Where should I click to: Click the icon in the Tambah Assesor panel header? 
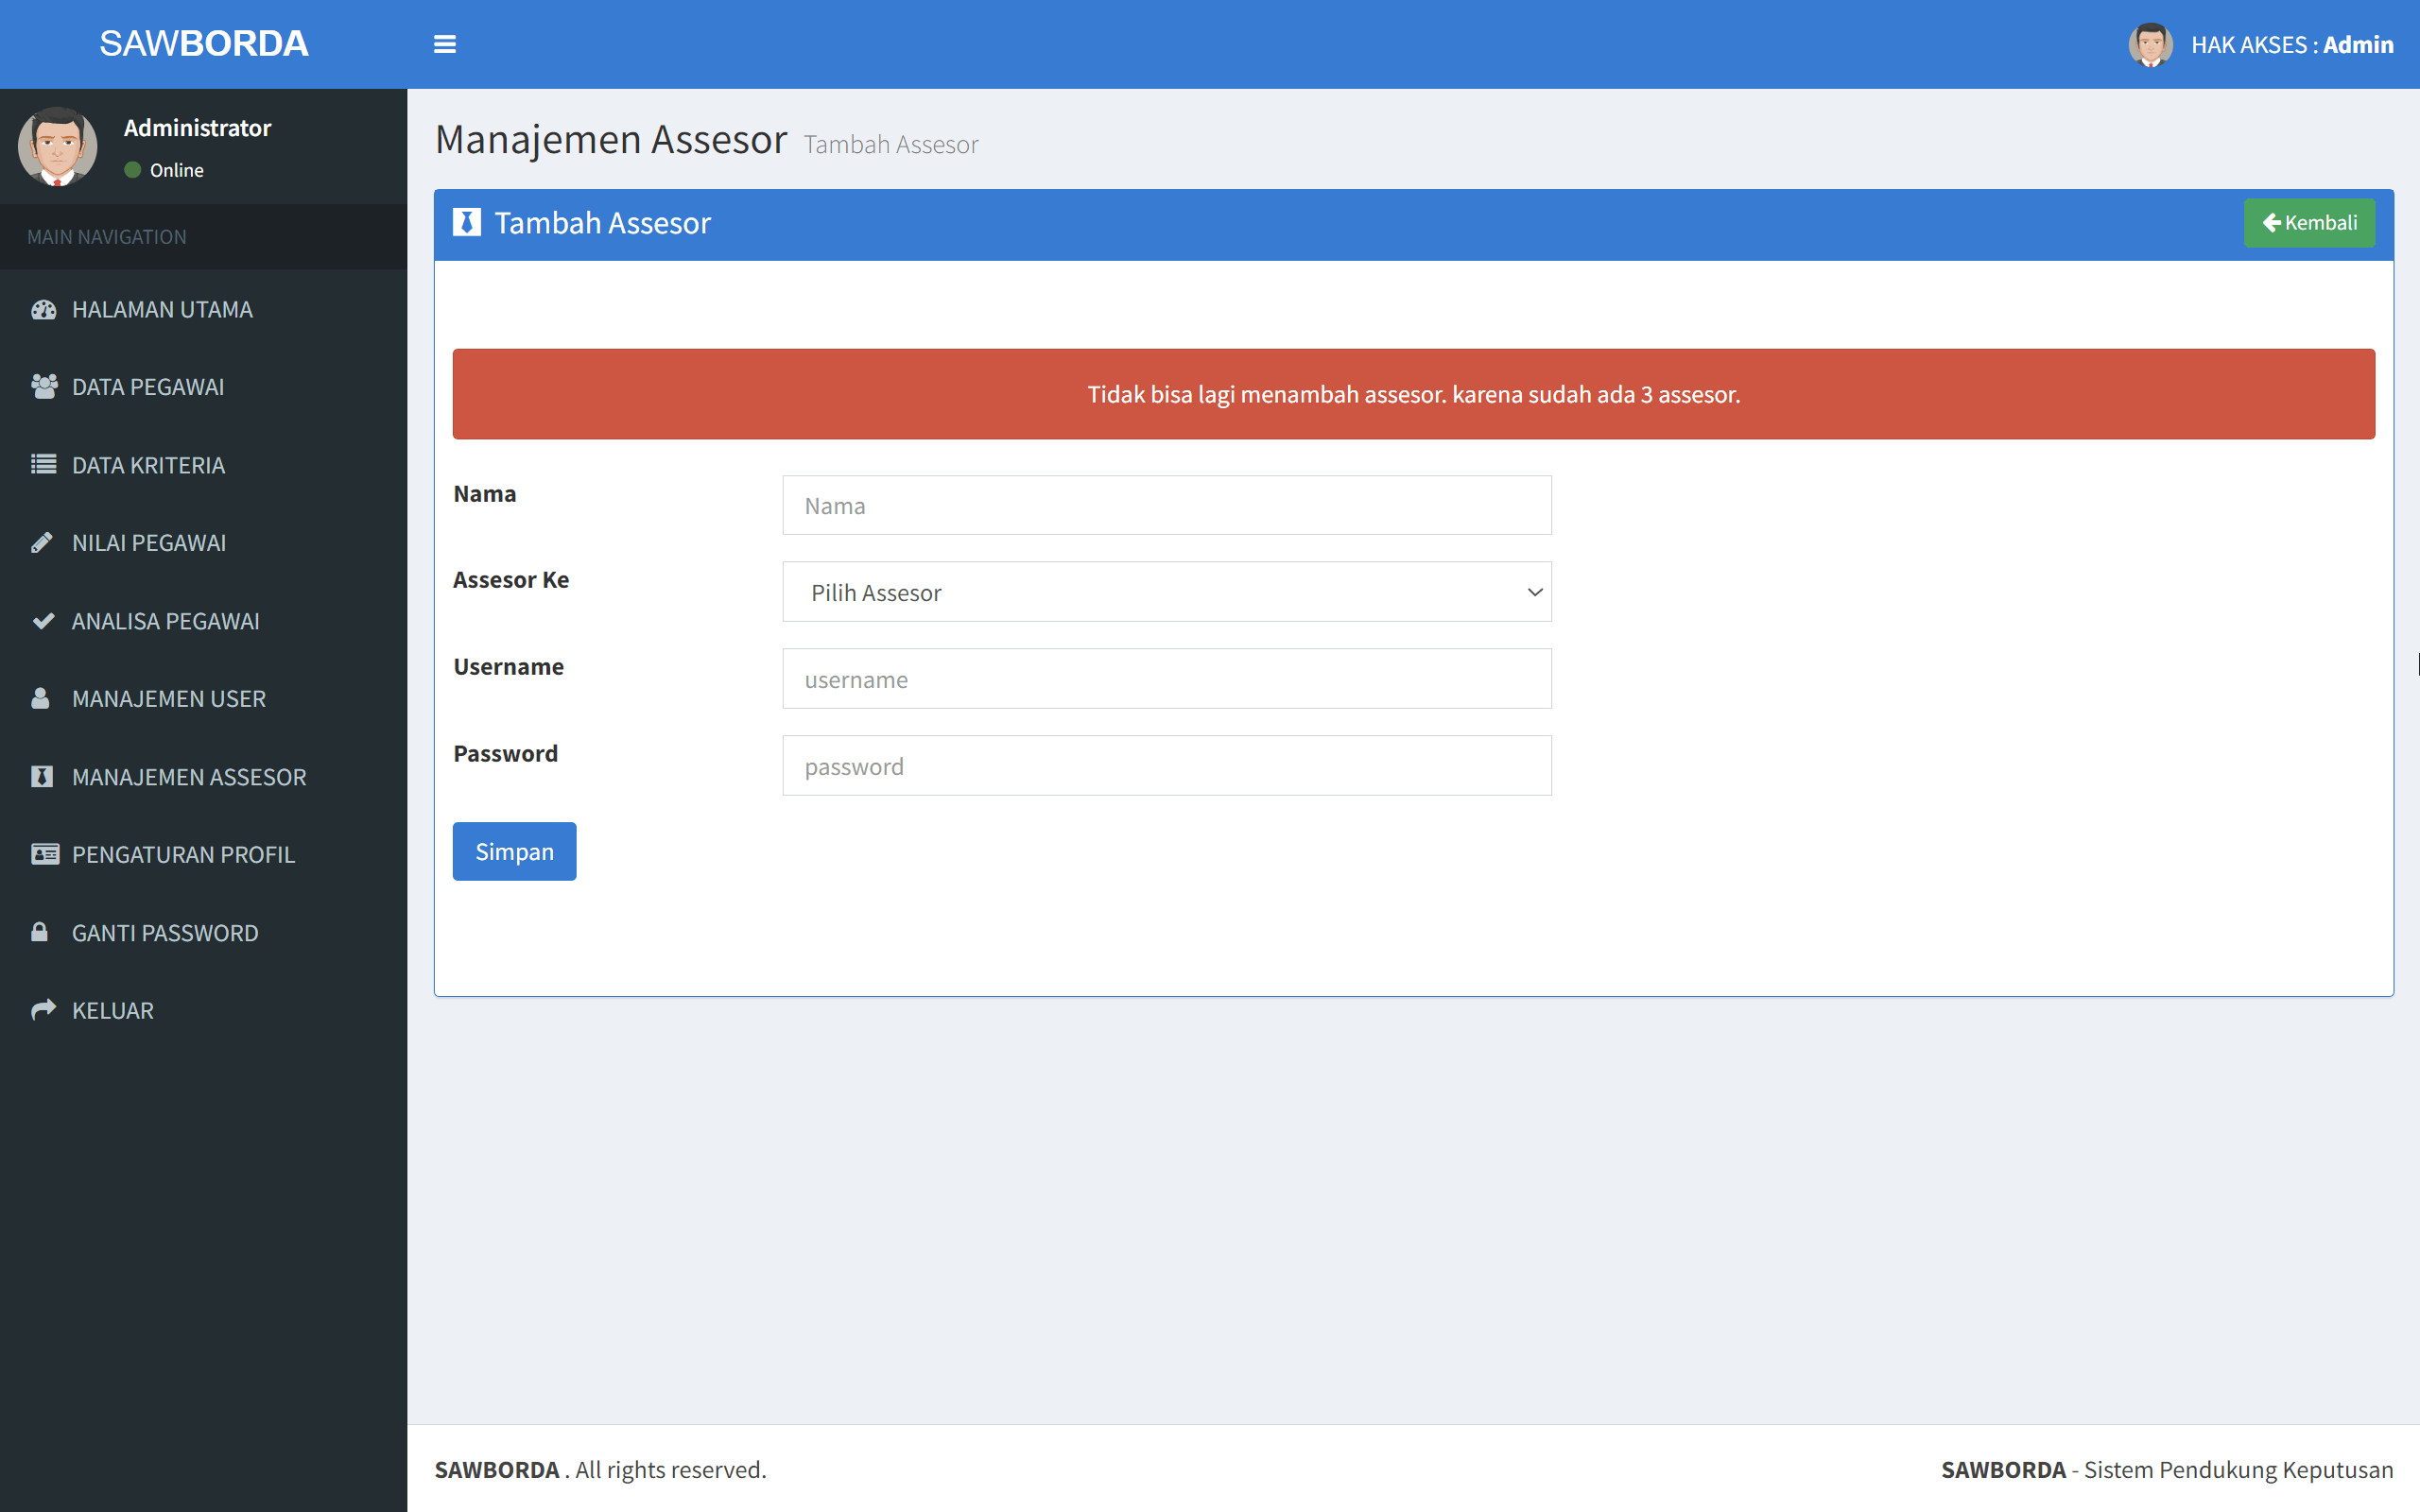[x=467, y=222]
